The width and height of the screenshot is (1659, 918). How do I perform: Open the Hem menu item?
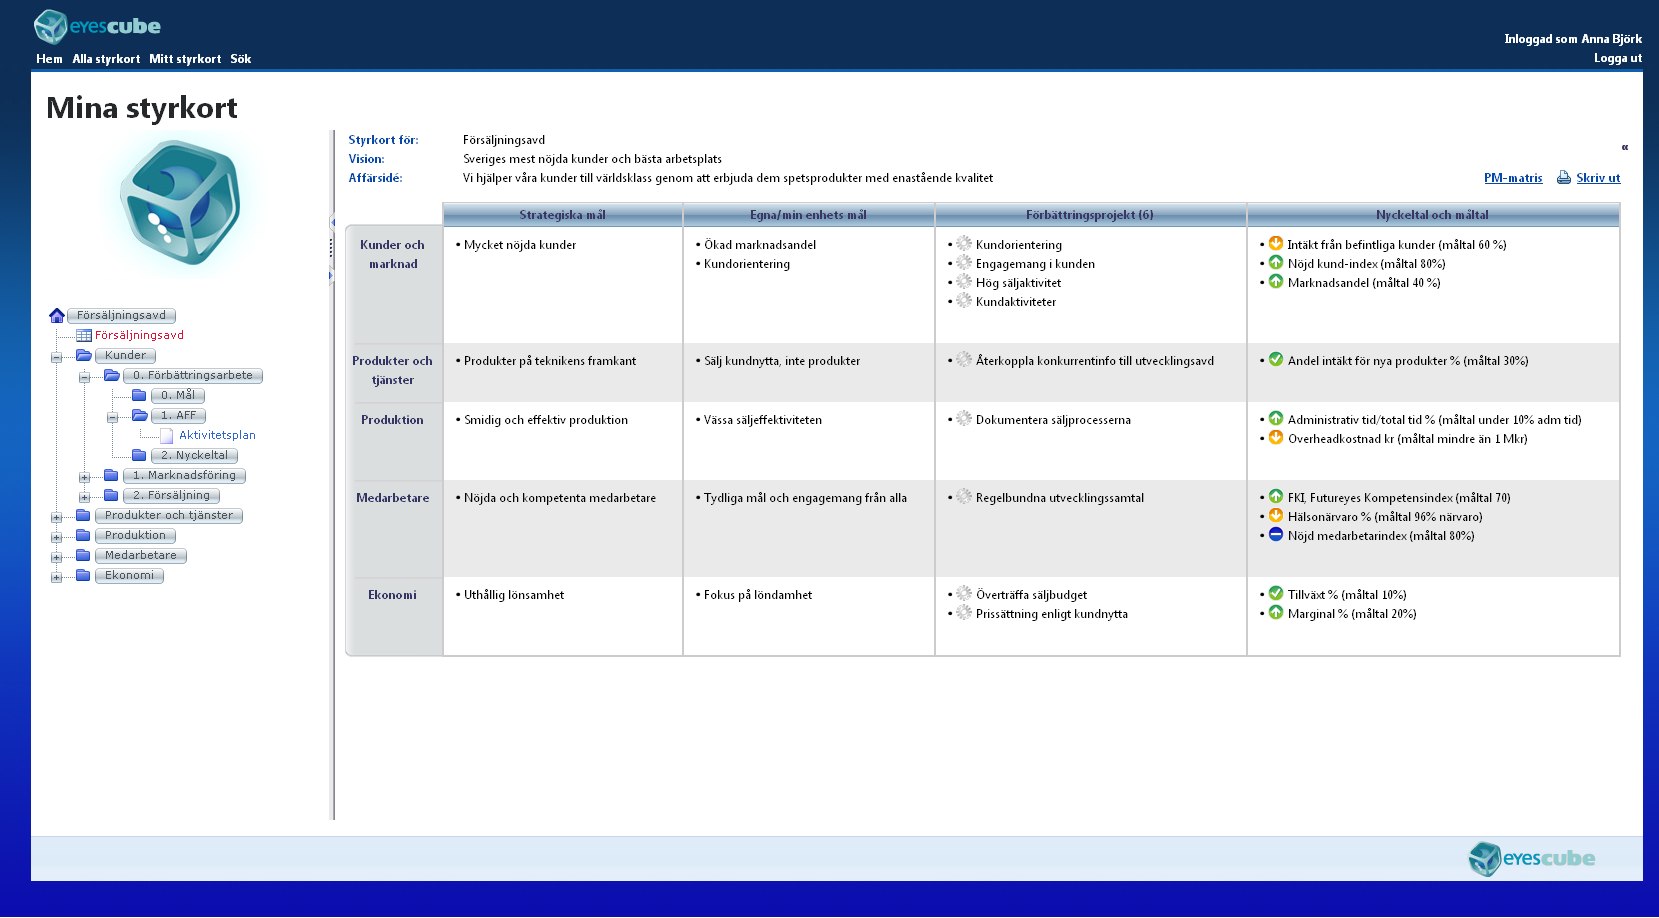coord(49,59)
